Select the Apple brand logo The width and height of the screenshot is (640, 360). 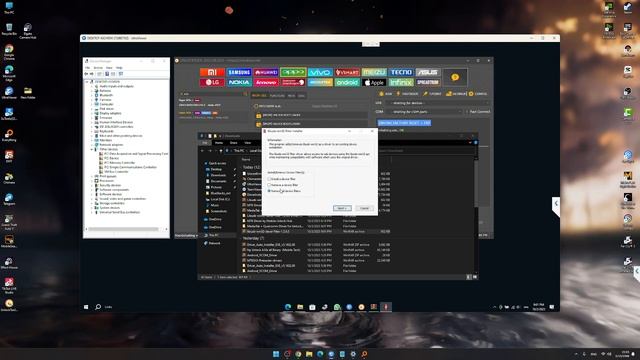[x=374, y=82]
